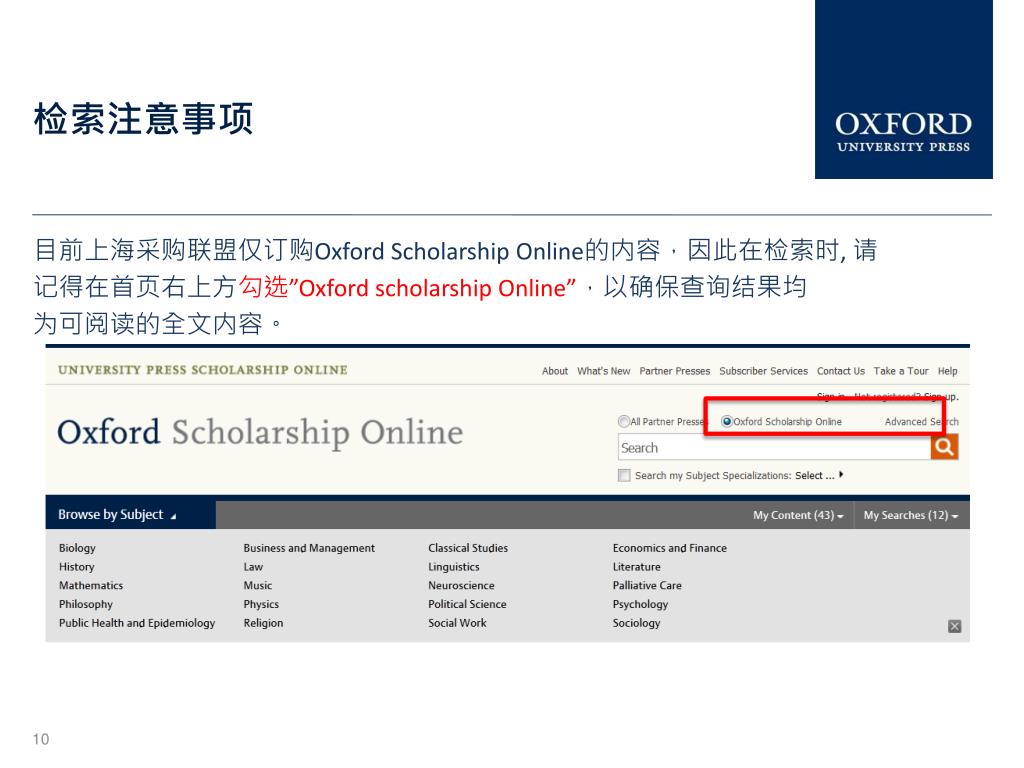Browse the Sociology subject

[636, 623]
